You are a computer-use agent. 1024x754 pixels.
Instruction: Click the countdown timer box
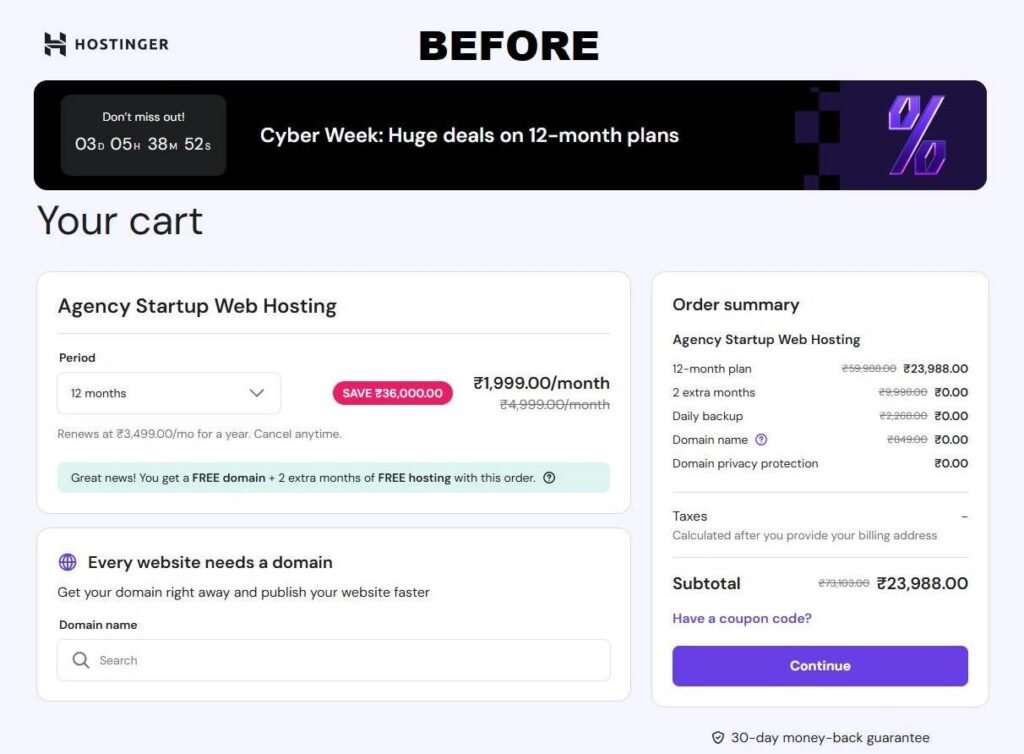point(143,135)
